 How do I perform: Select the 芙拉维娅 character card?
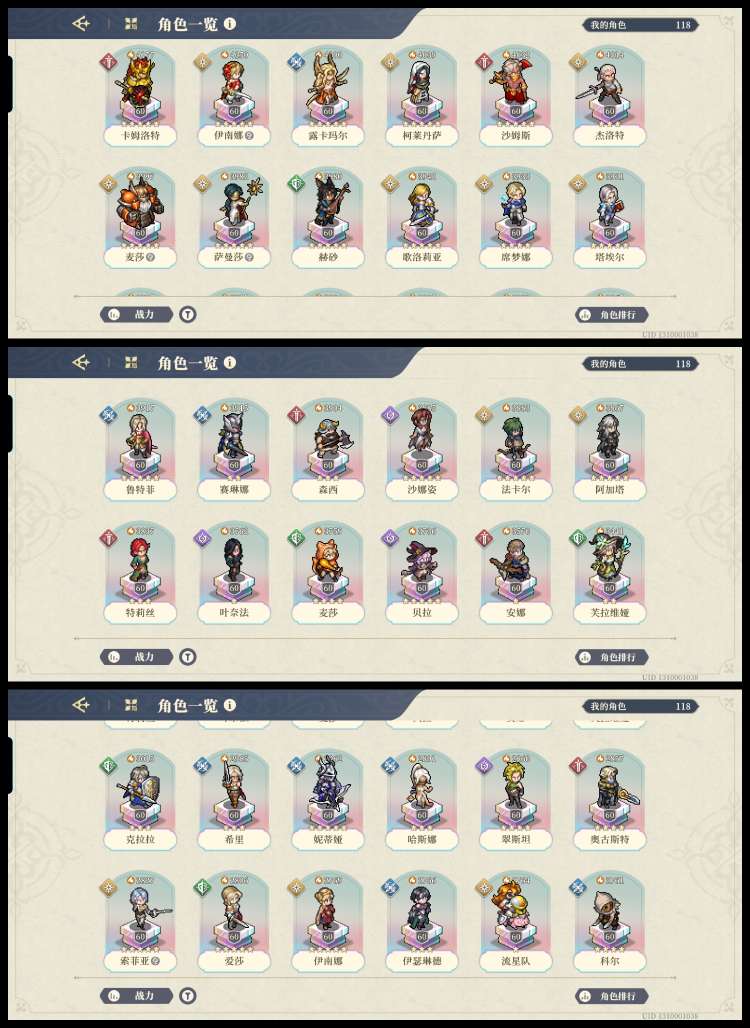tap(610, 572)
